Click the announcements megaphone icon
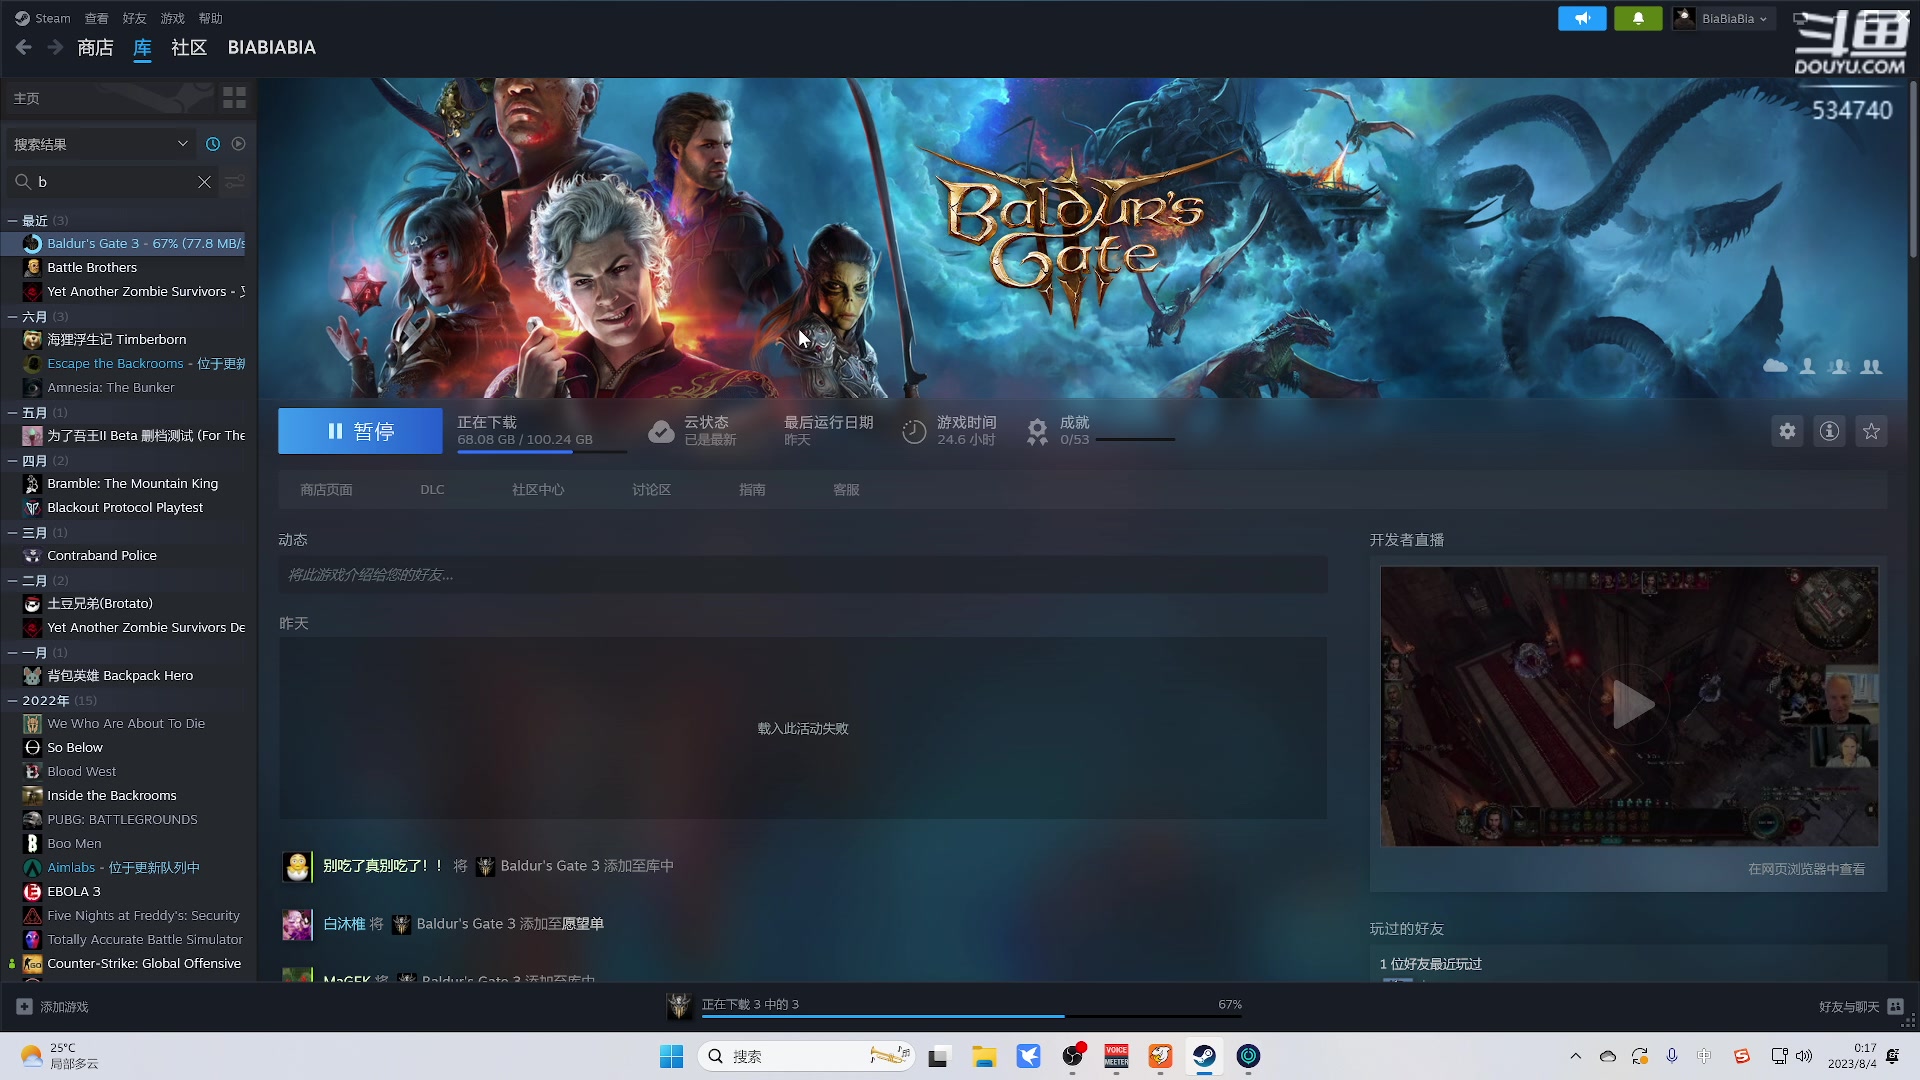Viewport: 1920px width, 1080px height. [1582, 18]
